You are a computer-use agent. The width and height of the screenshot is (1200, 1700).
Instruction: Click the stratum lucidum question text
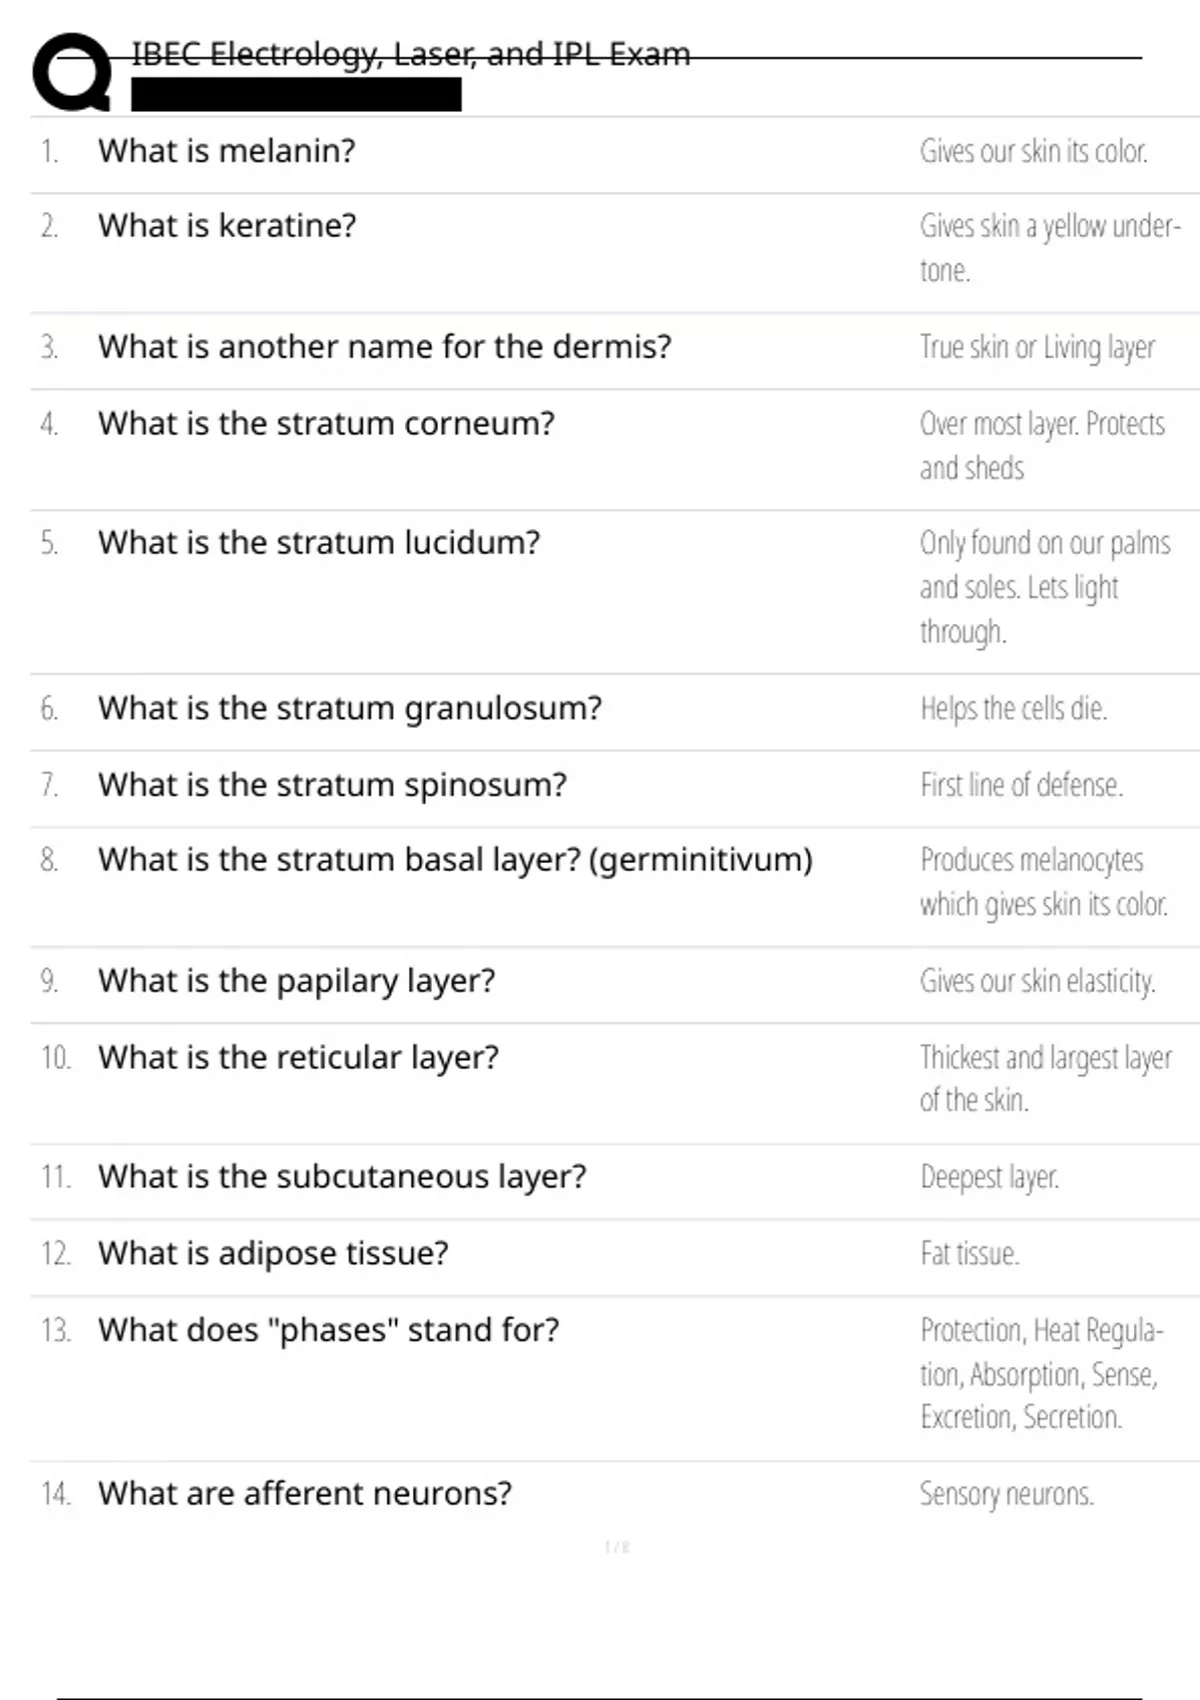click(318, 543)
